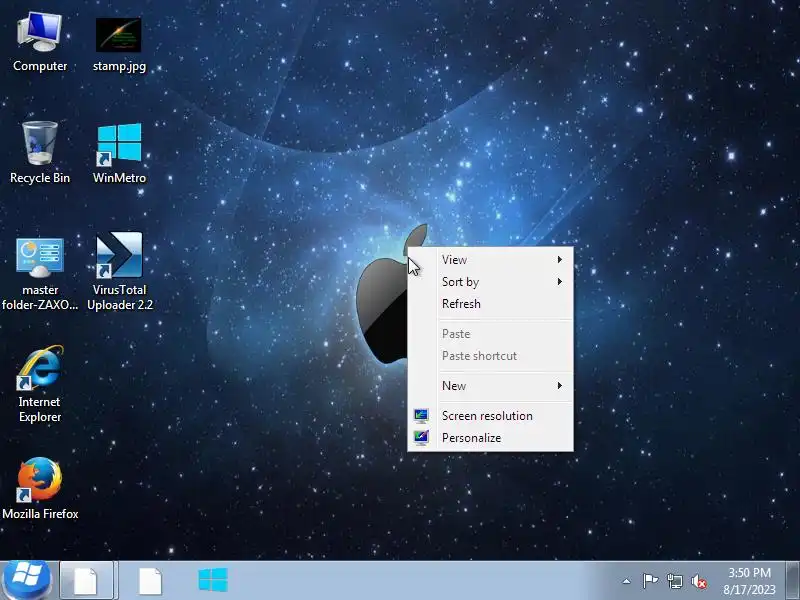Choose Screen resolution in context menu
The height and width of the screenshot is (600, 800).
point(491,416)
